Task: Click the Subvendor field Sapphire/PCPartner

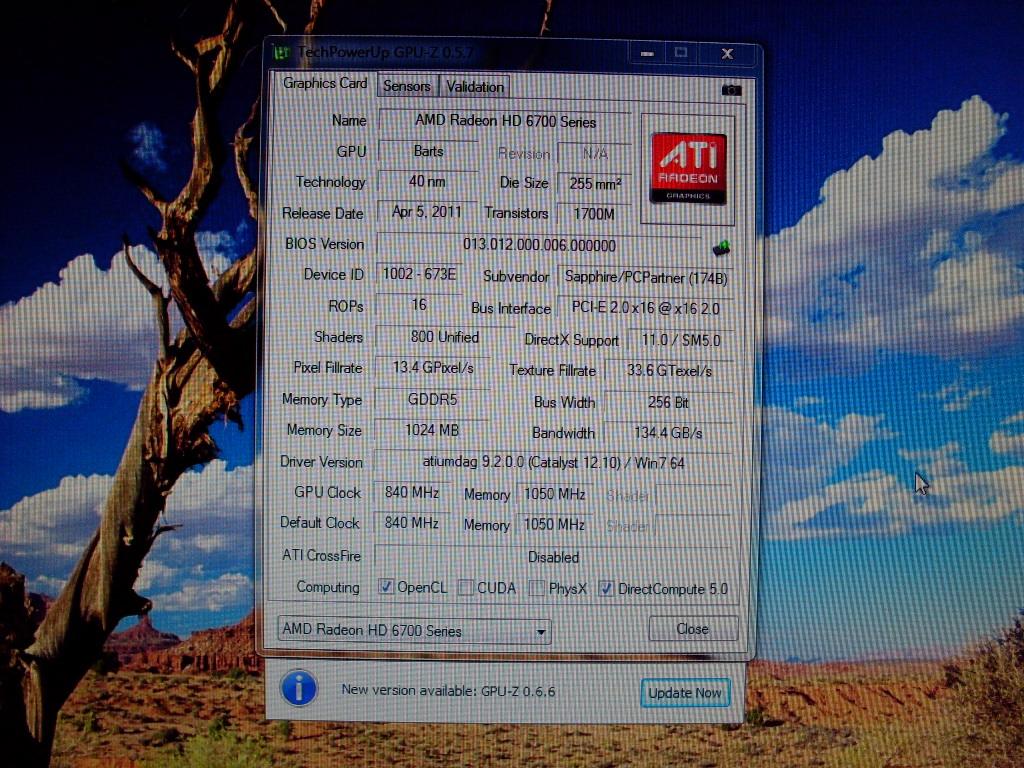Action: pos(646,278)
